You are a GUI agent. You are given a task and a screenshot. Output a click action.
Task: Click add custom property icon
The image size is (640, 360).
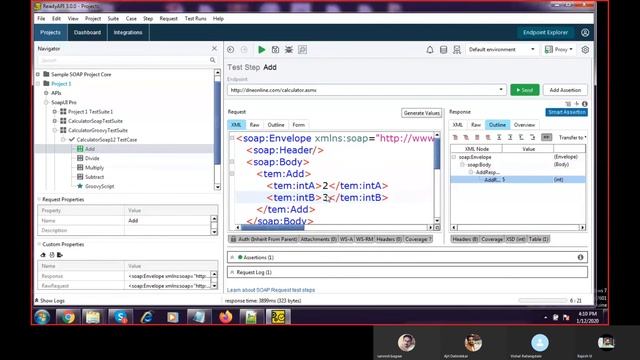click(x=43, y=255)
